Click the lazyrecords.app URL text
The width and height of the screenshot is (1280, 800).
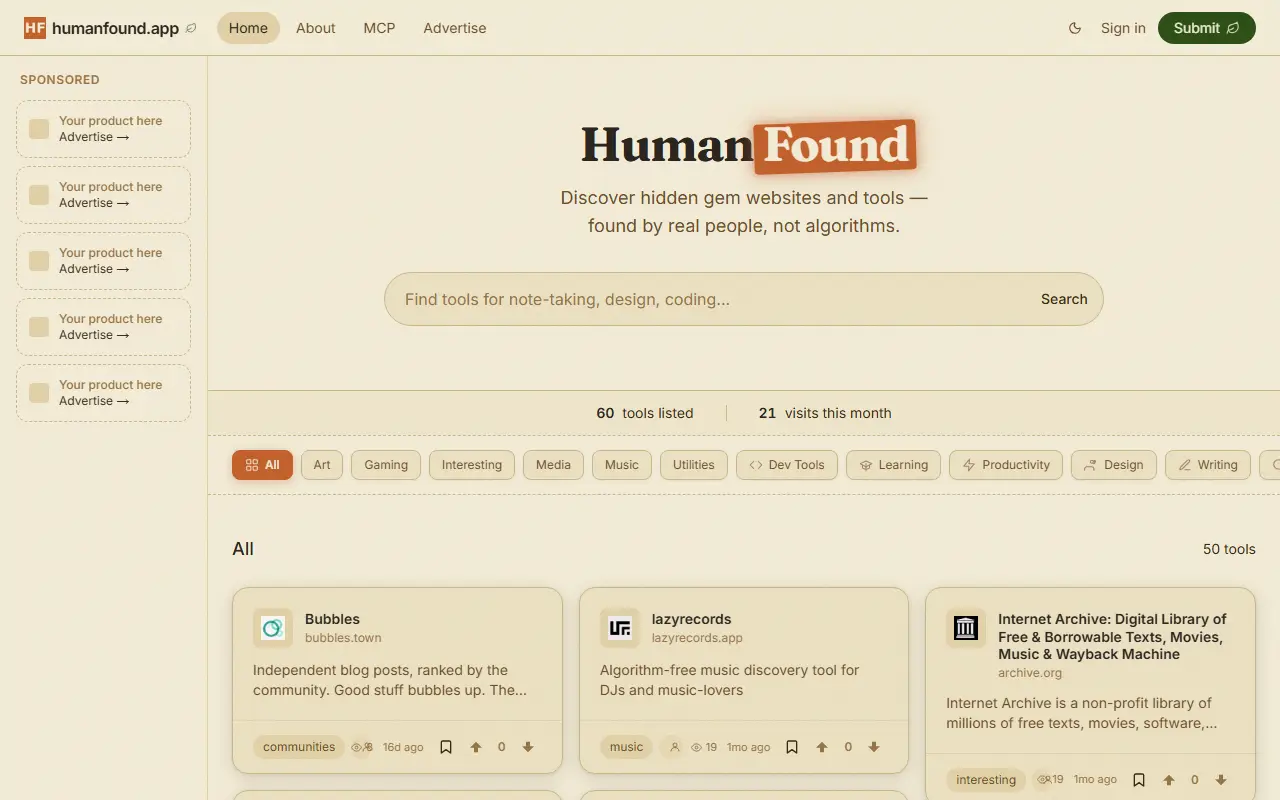click(697, 638)
